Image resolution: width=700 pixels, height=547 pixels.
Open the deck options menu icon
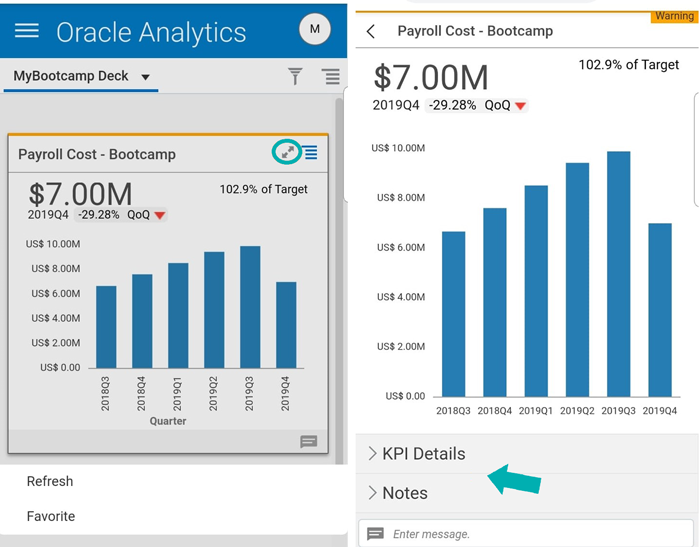pos(331,76)
